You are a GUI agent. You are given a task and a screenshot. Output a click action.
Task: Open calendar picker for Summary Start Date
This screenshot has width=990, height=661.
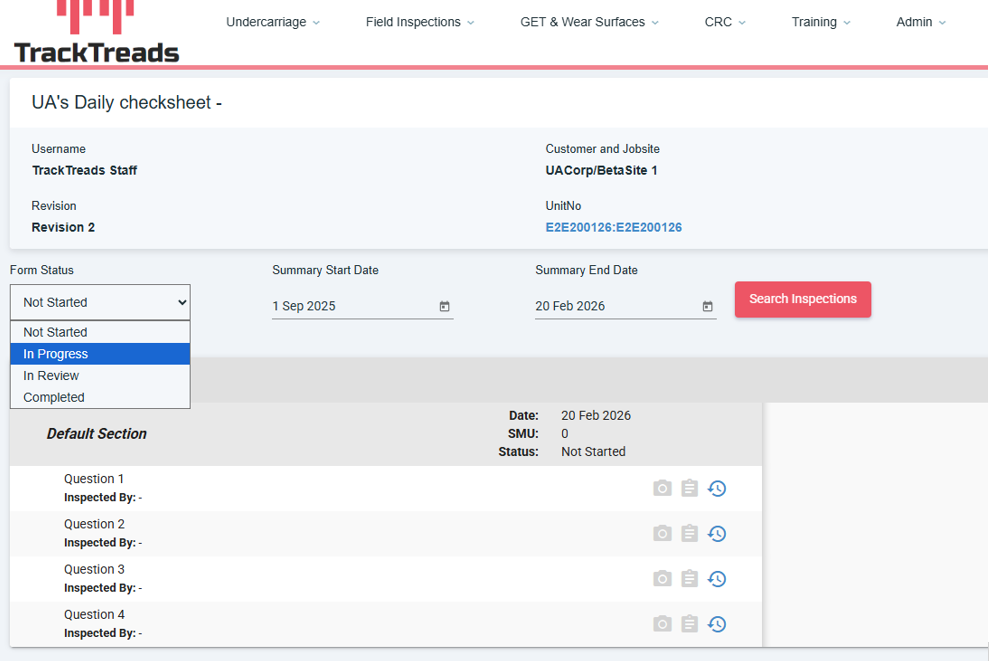click(444, 306)
